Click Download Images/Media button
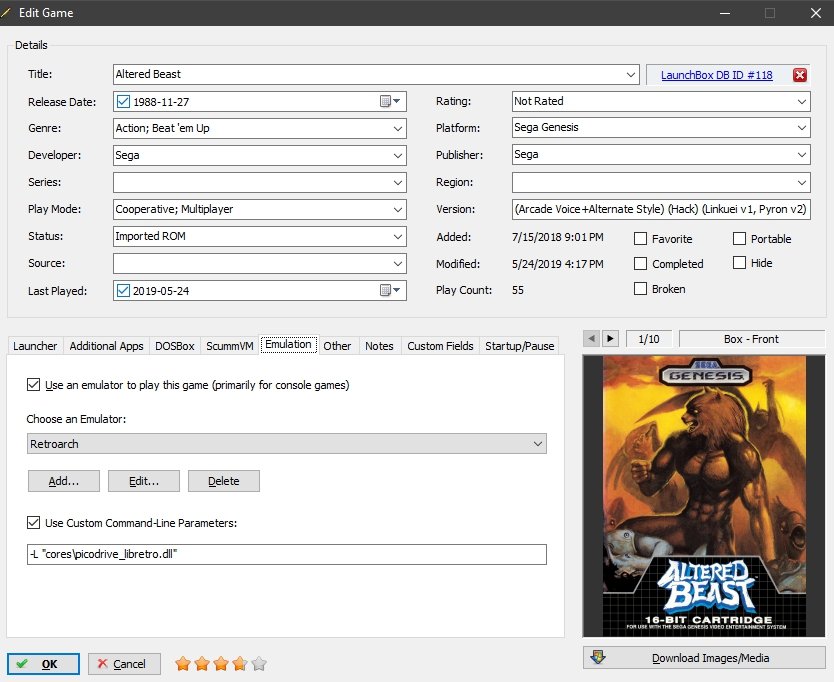This screenshot has height=682, width=834. click(704, 658)
